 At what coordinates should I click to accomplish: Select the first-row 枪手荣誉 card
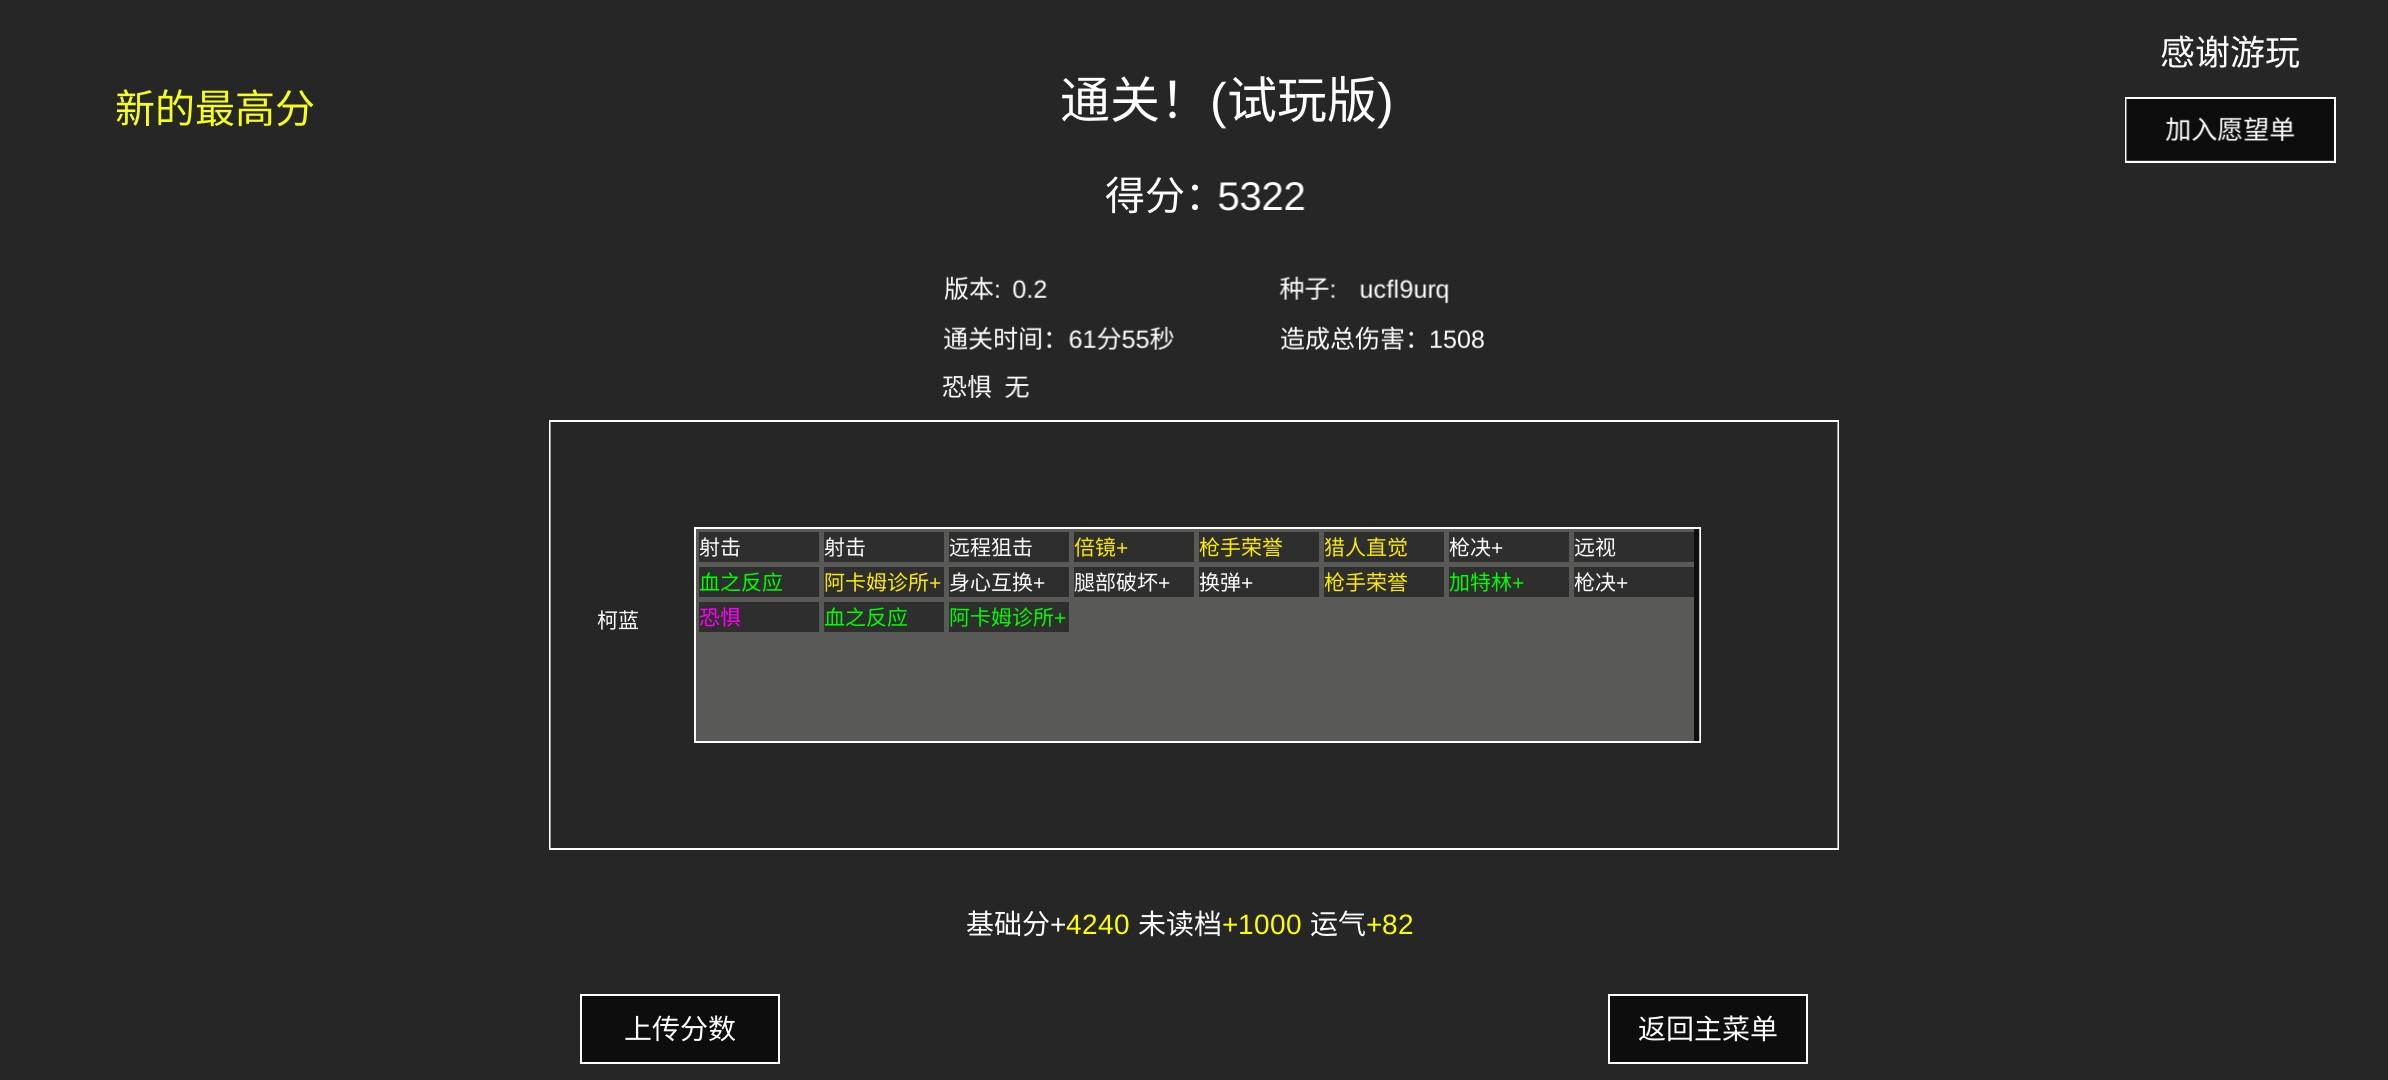click(1256, 547)
